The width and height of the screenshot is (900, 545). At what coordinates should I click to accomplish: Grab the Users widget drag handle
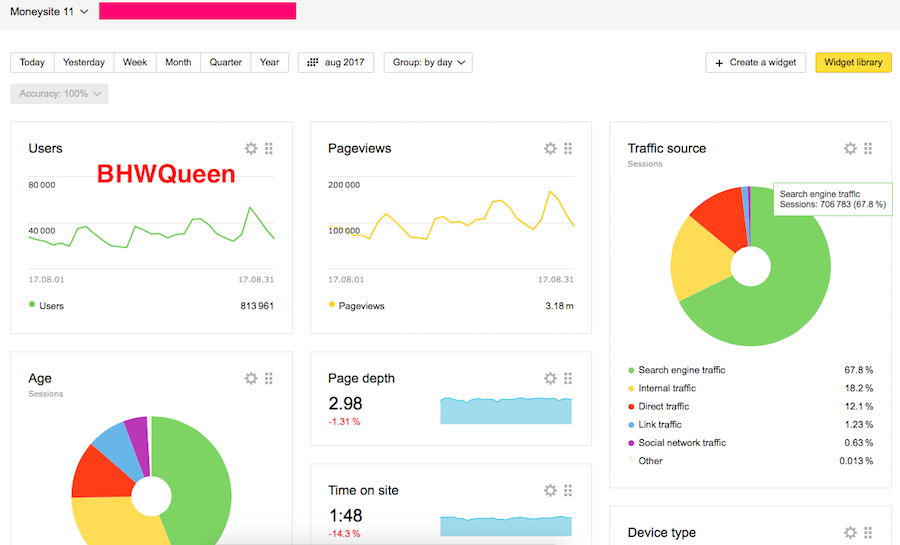[x=269, y=149]
